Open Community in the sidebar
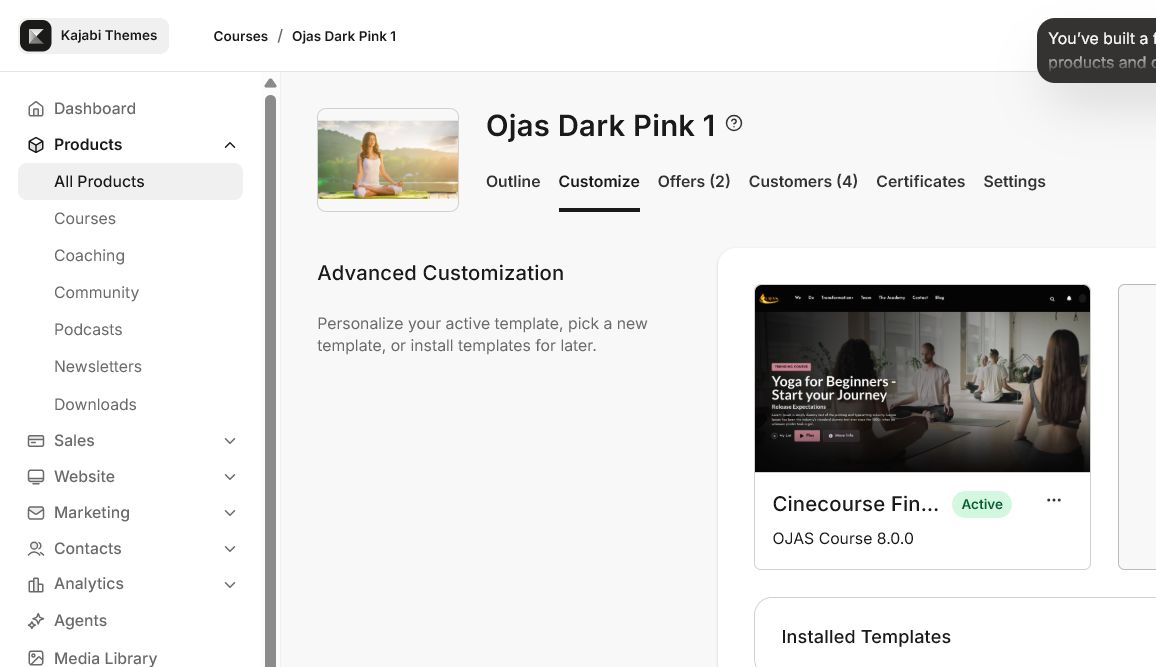The width and height of the screenshot is (1156, 667). [x=96, y=293]
